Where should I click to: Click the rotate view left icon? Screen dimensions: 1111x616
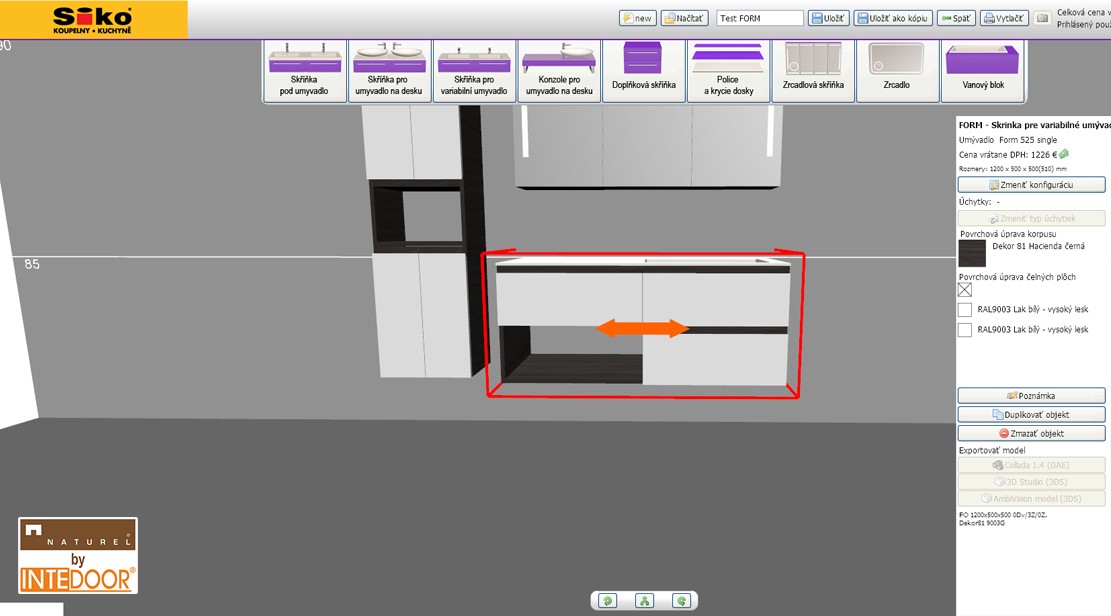point(608,601)
